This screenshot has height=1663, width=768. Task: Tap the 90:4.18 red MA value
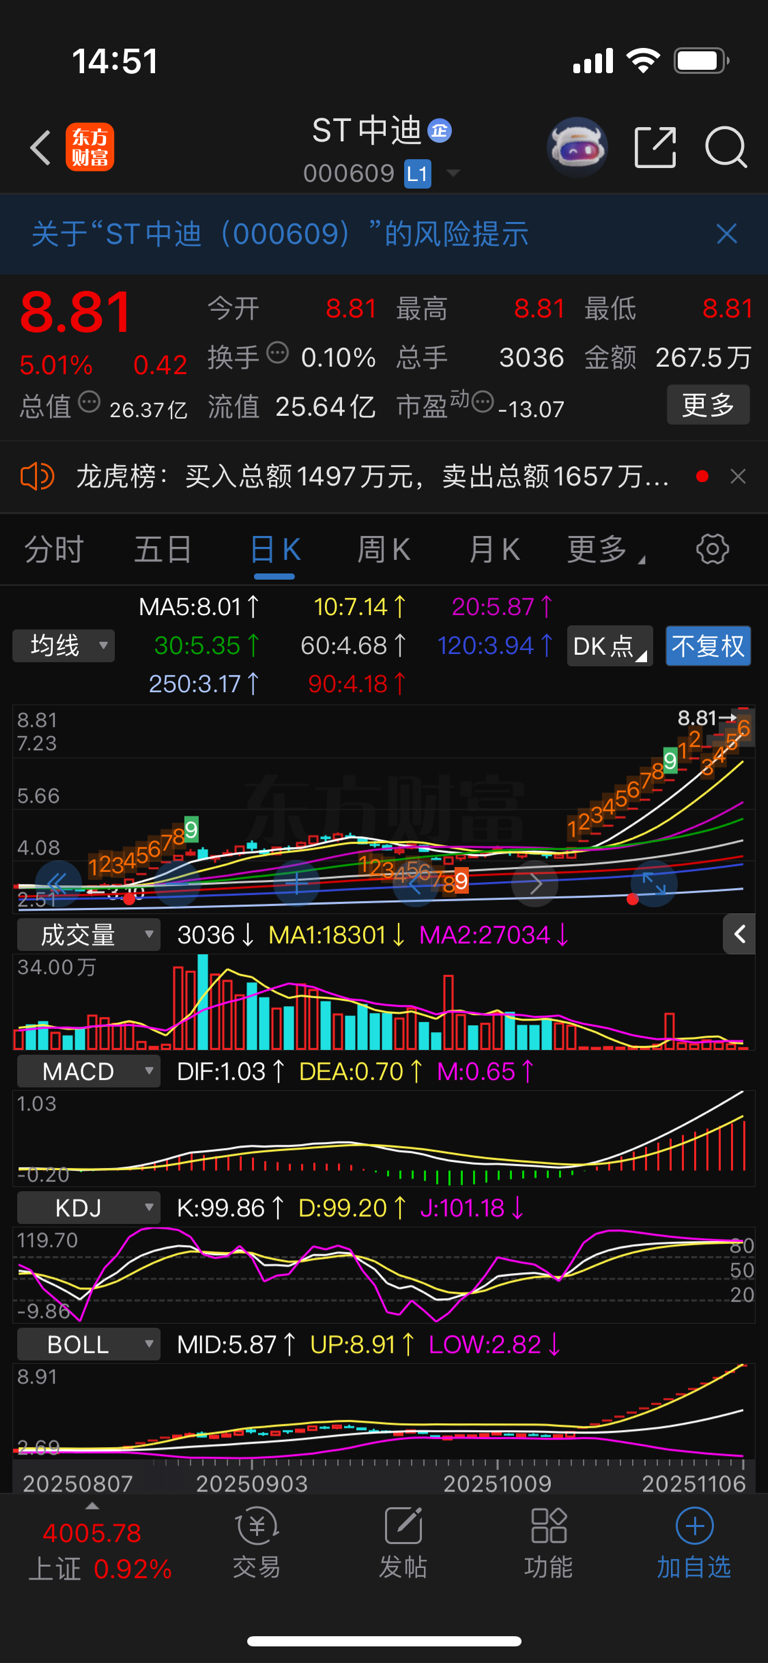point(357,684)
